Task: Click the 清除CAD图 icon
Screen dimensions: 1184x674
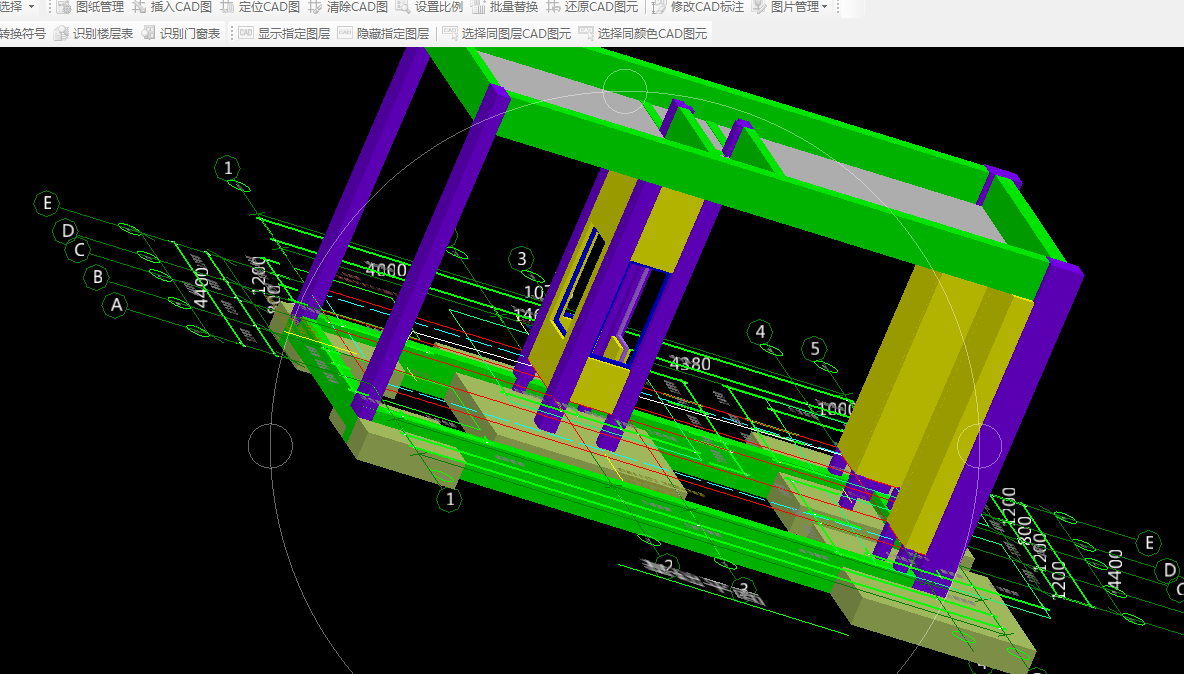Action: (315, 7)
